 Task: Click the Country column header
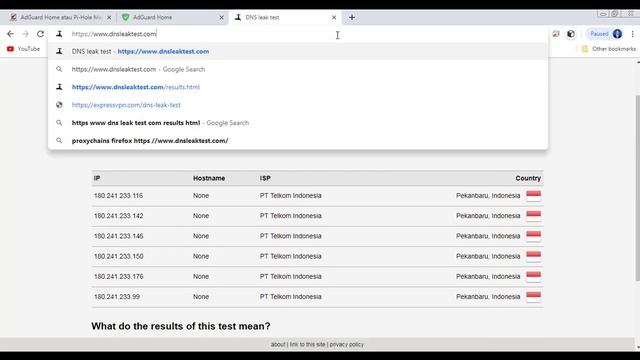point(528,178)
